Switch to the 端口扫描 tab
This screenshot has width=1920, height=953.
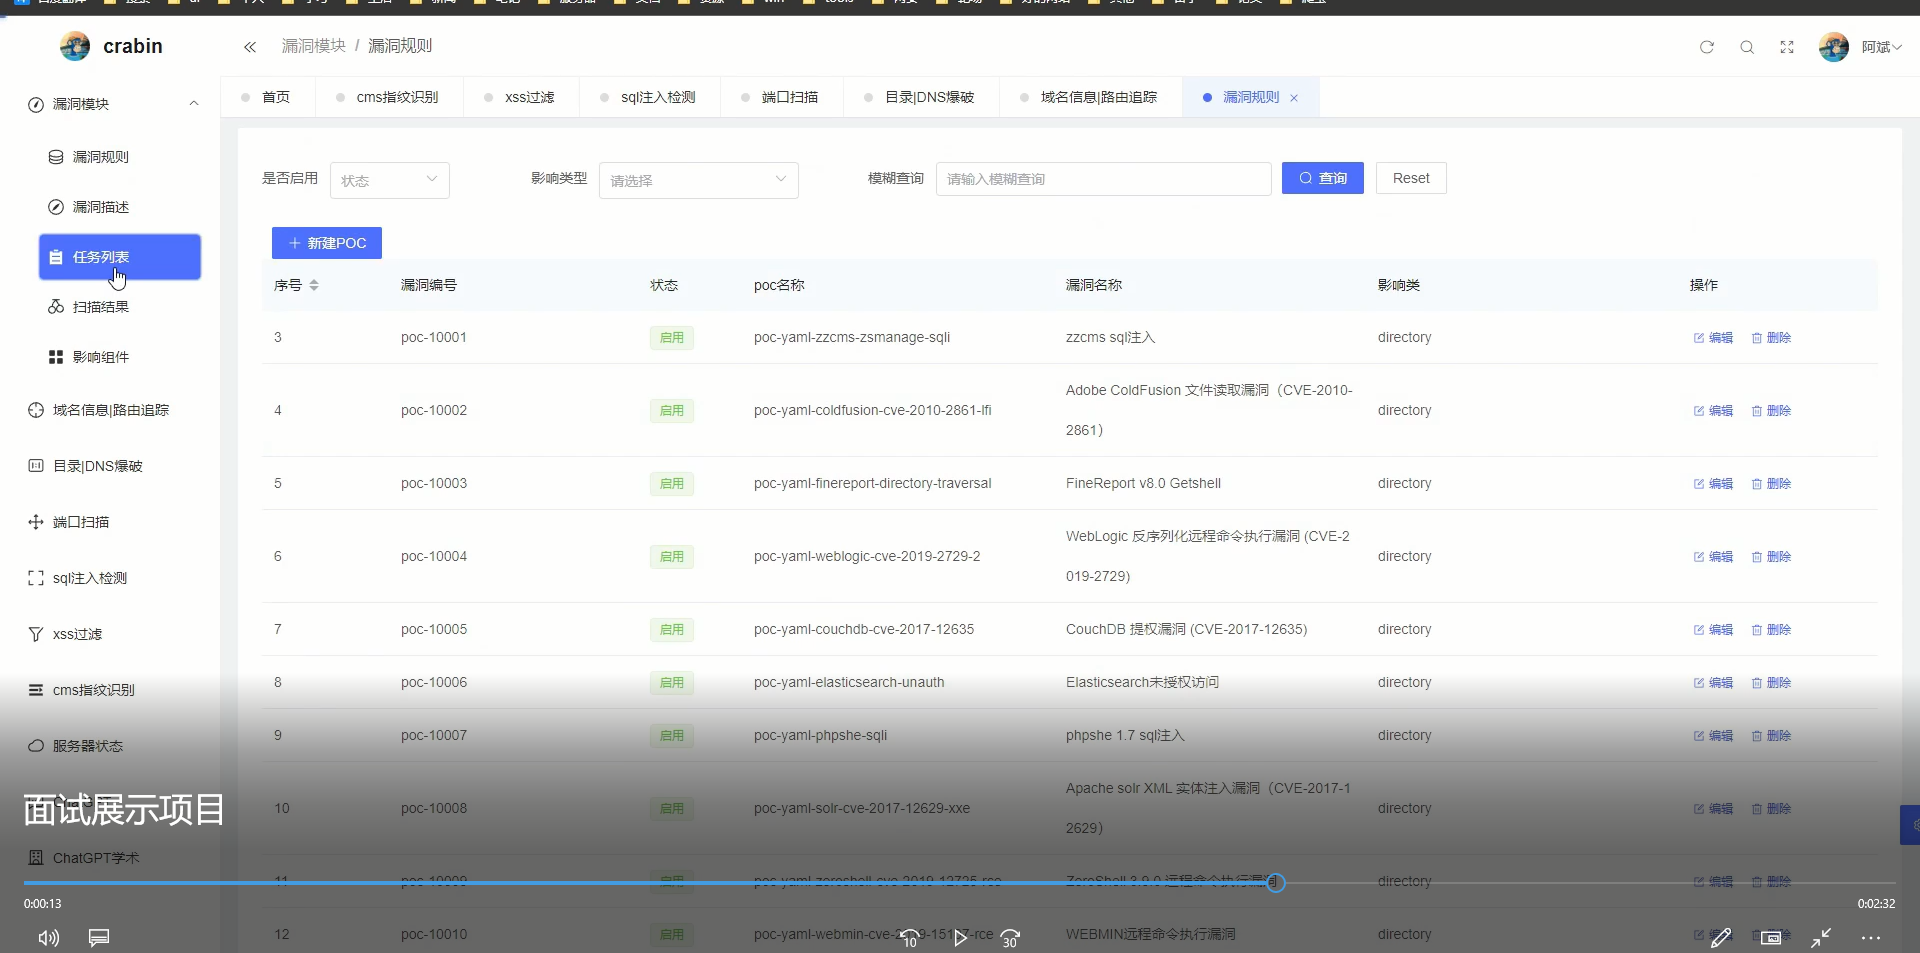point(780,97)
